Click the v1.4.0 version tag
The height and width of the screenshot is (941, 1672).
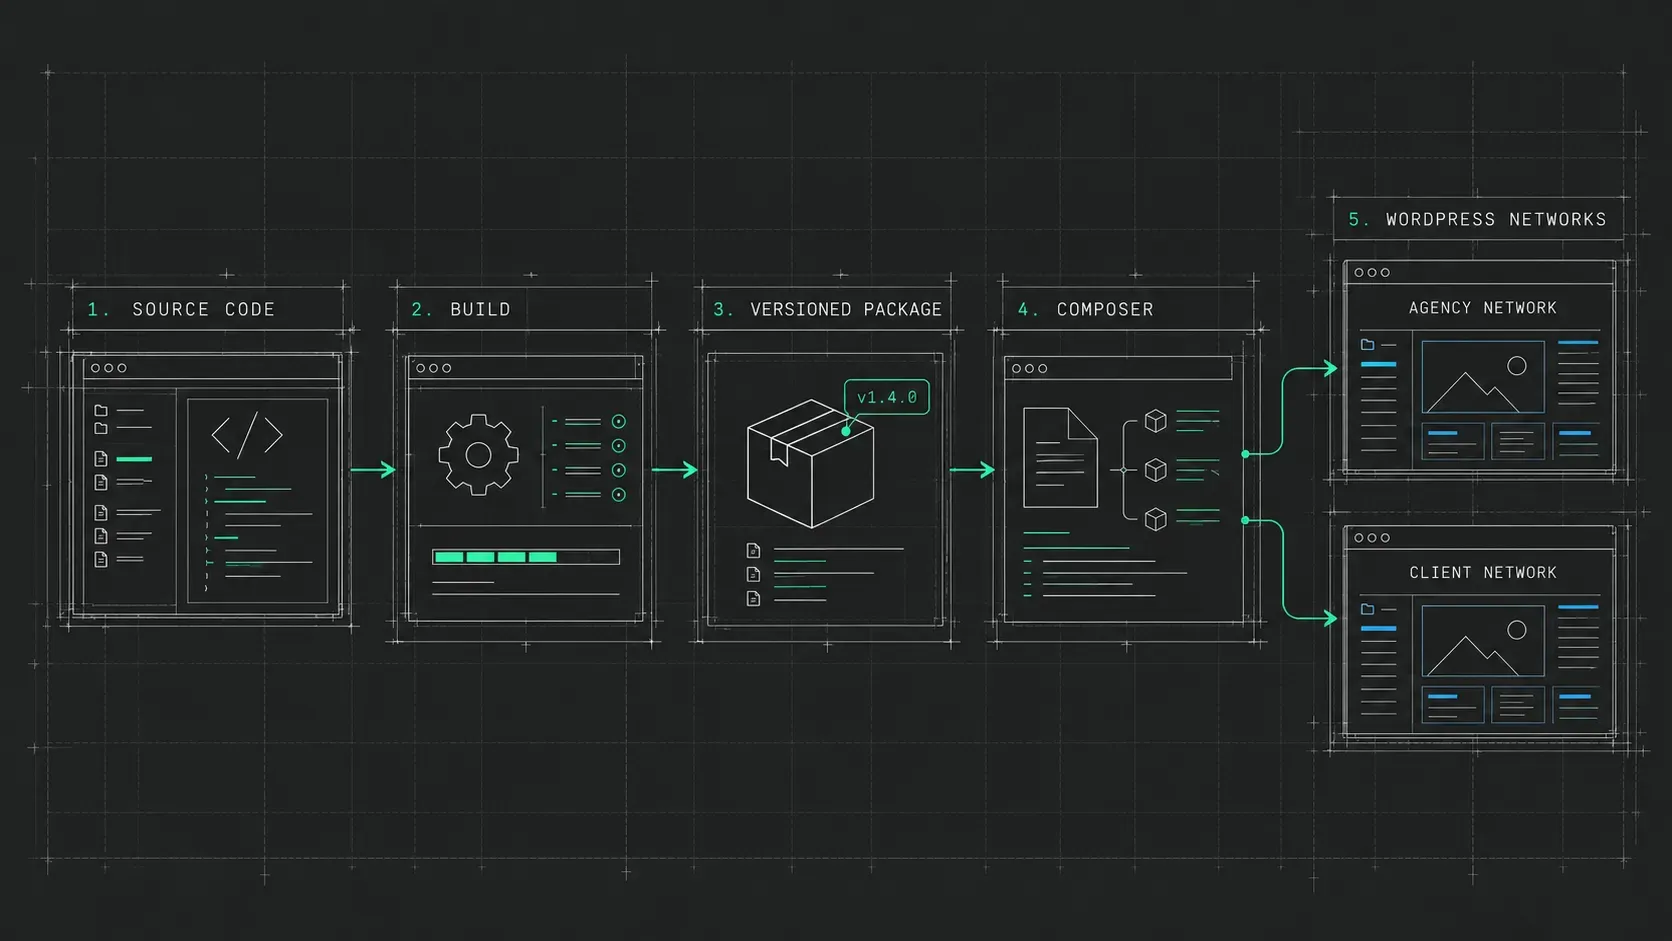pos(887,397)
